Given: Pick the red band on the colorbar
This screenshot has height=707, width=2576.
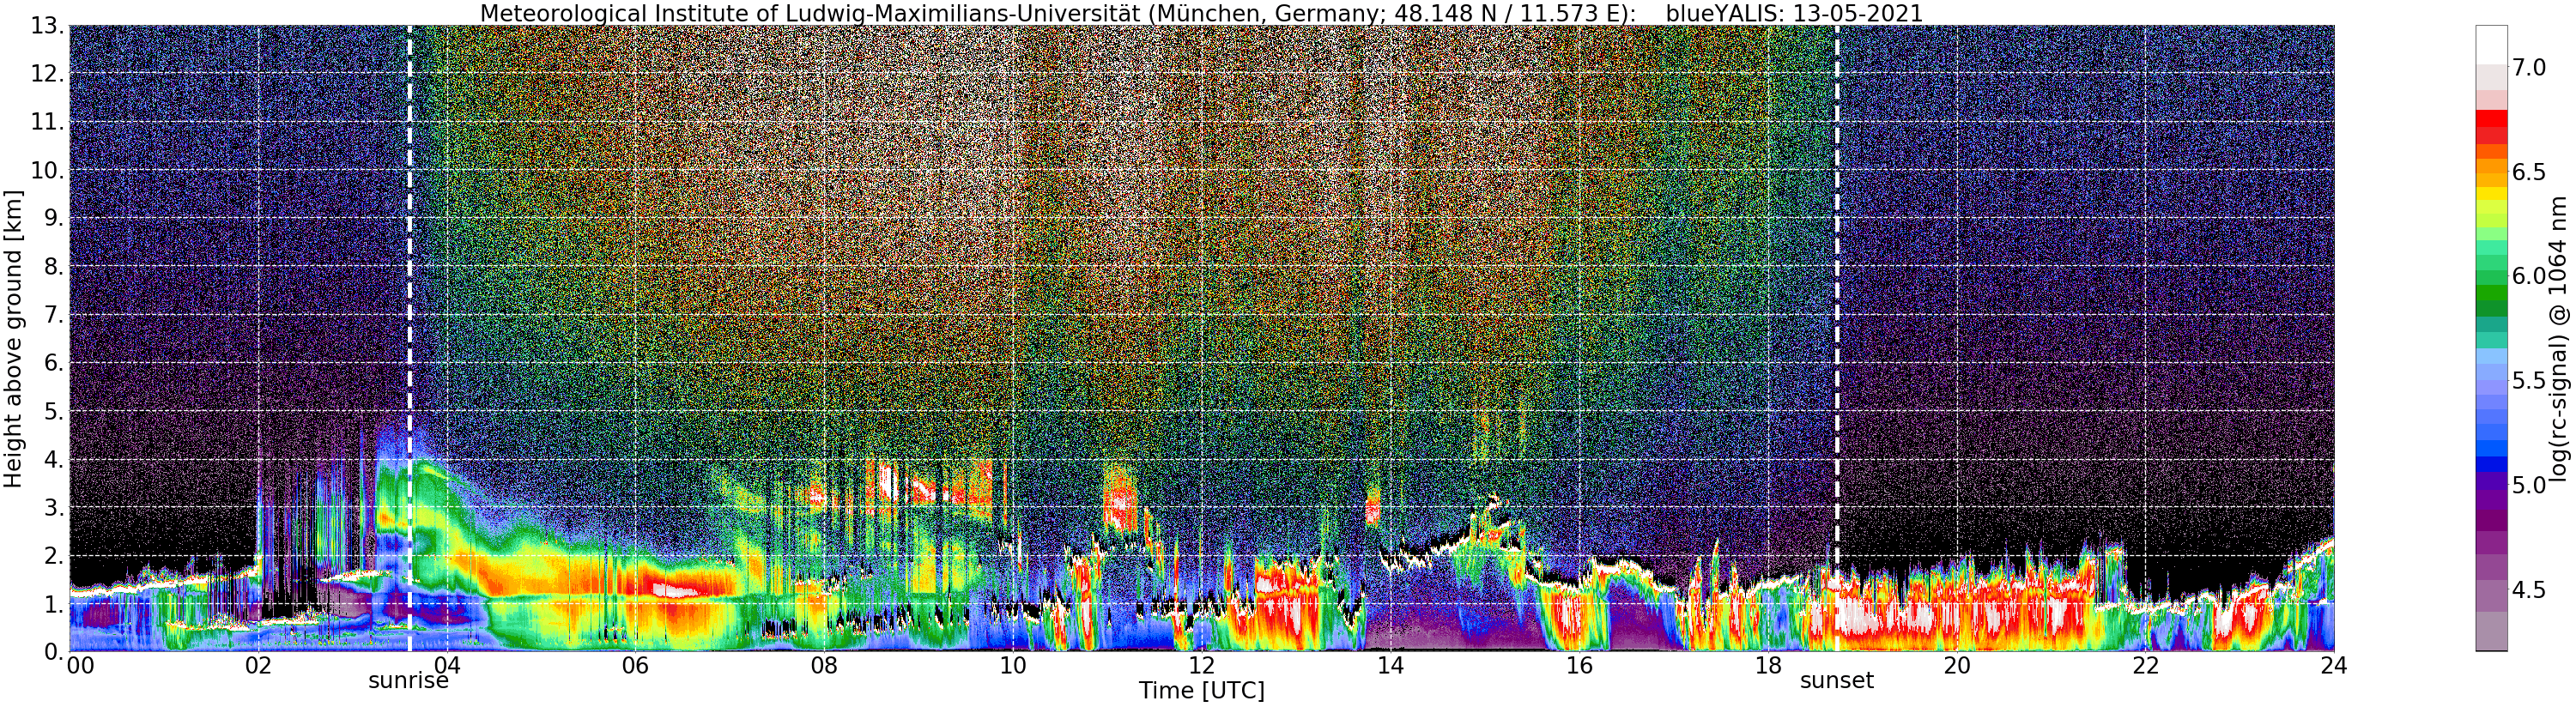Looking at the screenshot, I should (2491, 127).
